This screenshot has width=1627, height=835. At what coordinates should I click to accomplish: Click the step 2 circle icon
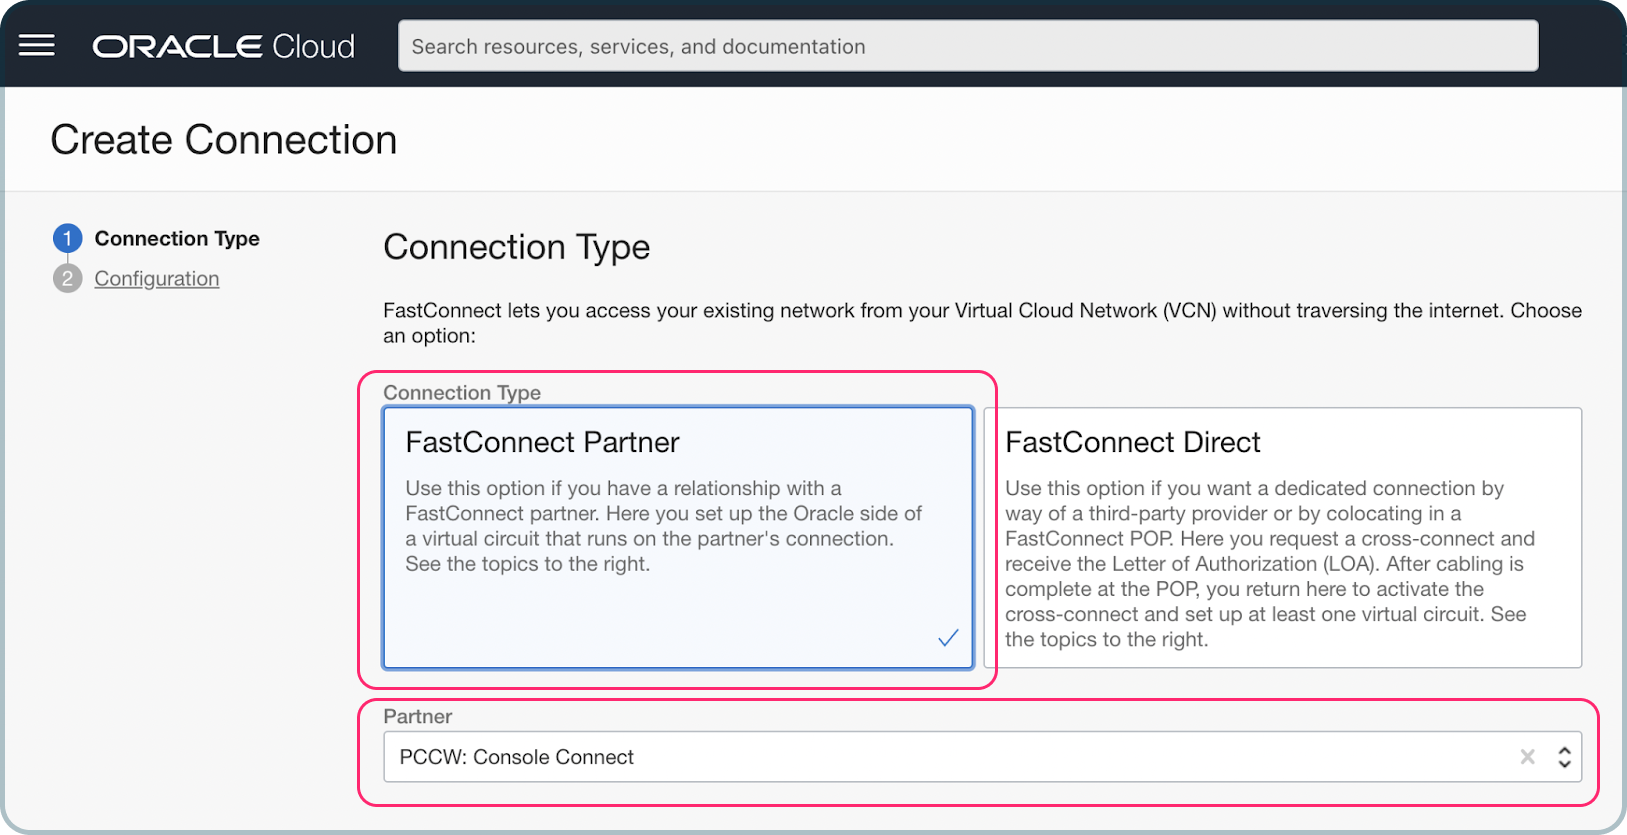tap(67, 278)
